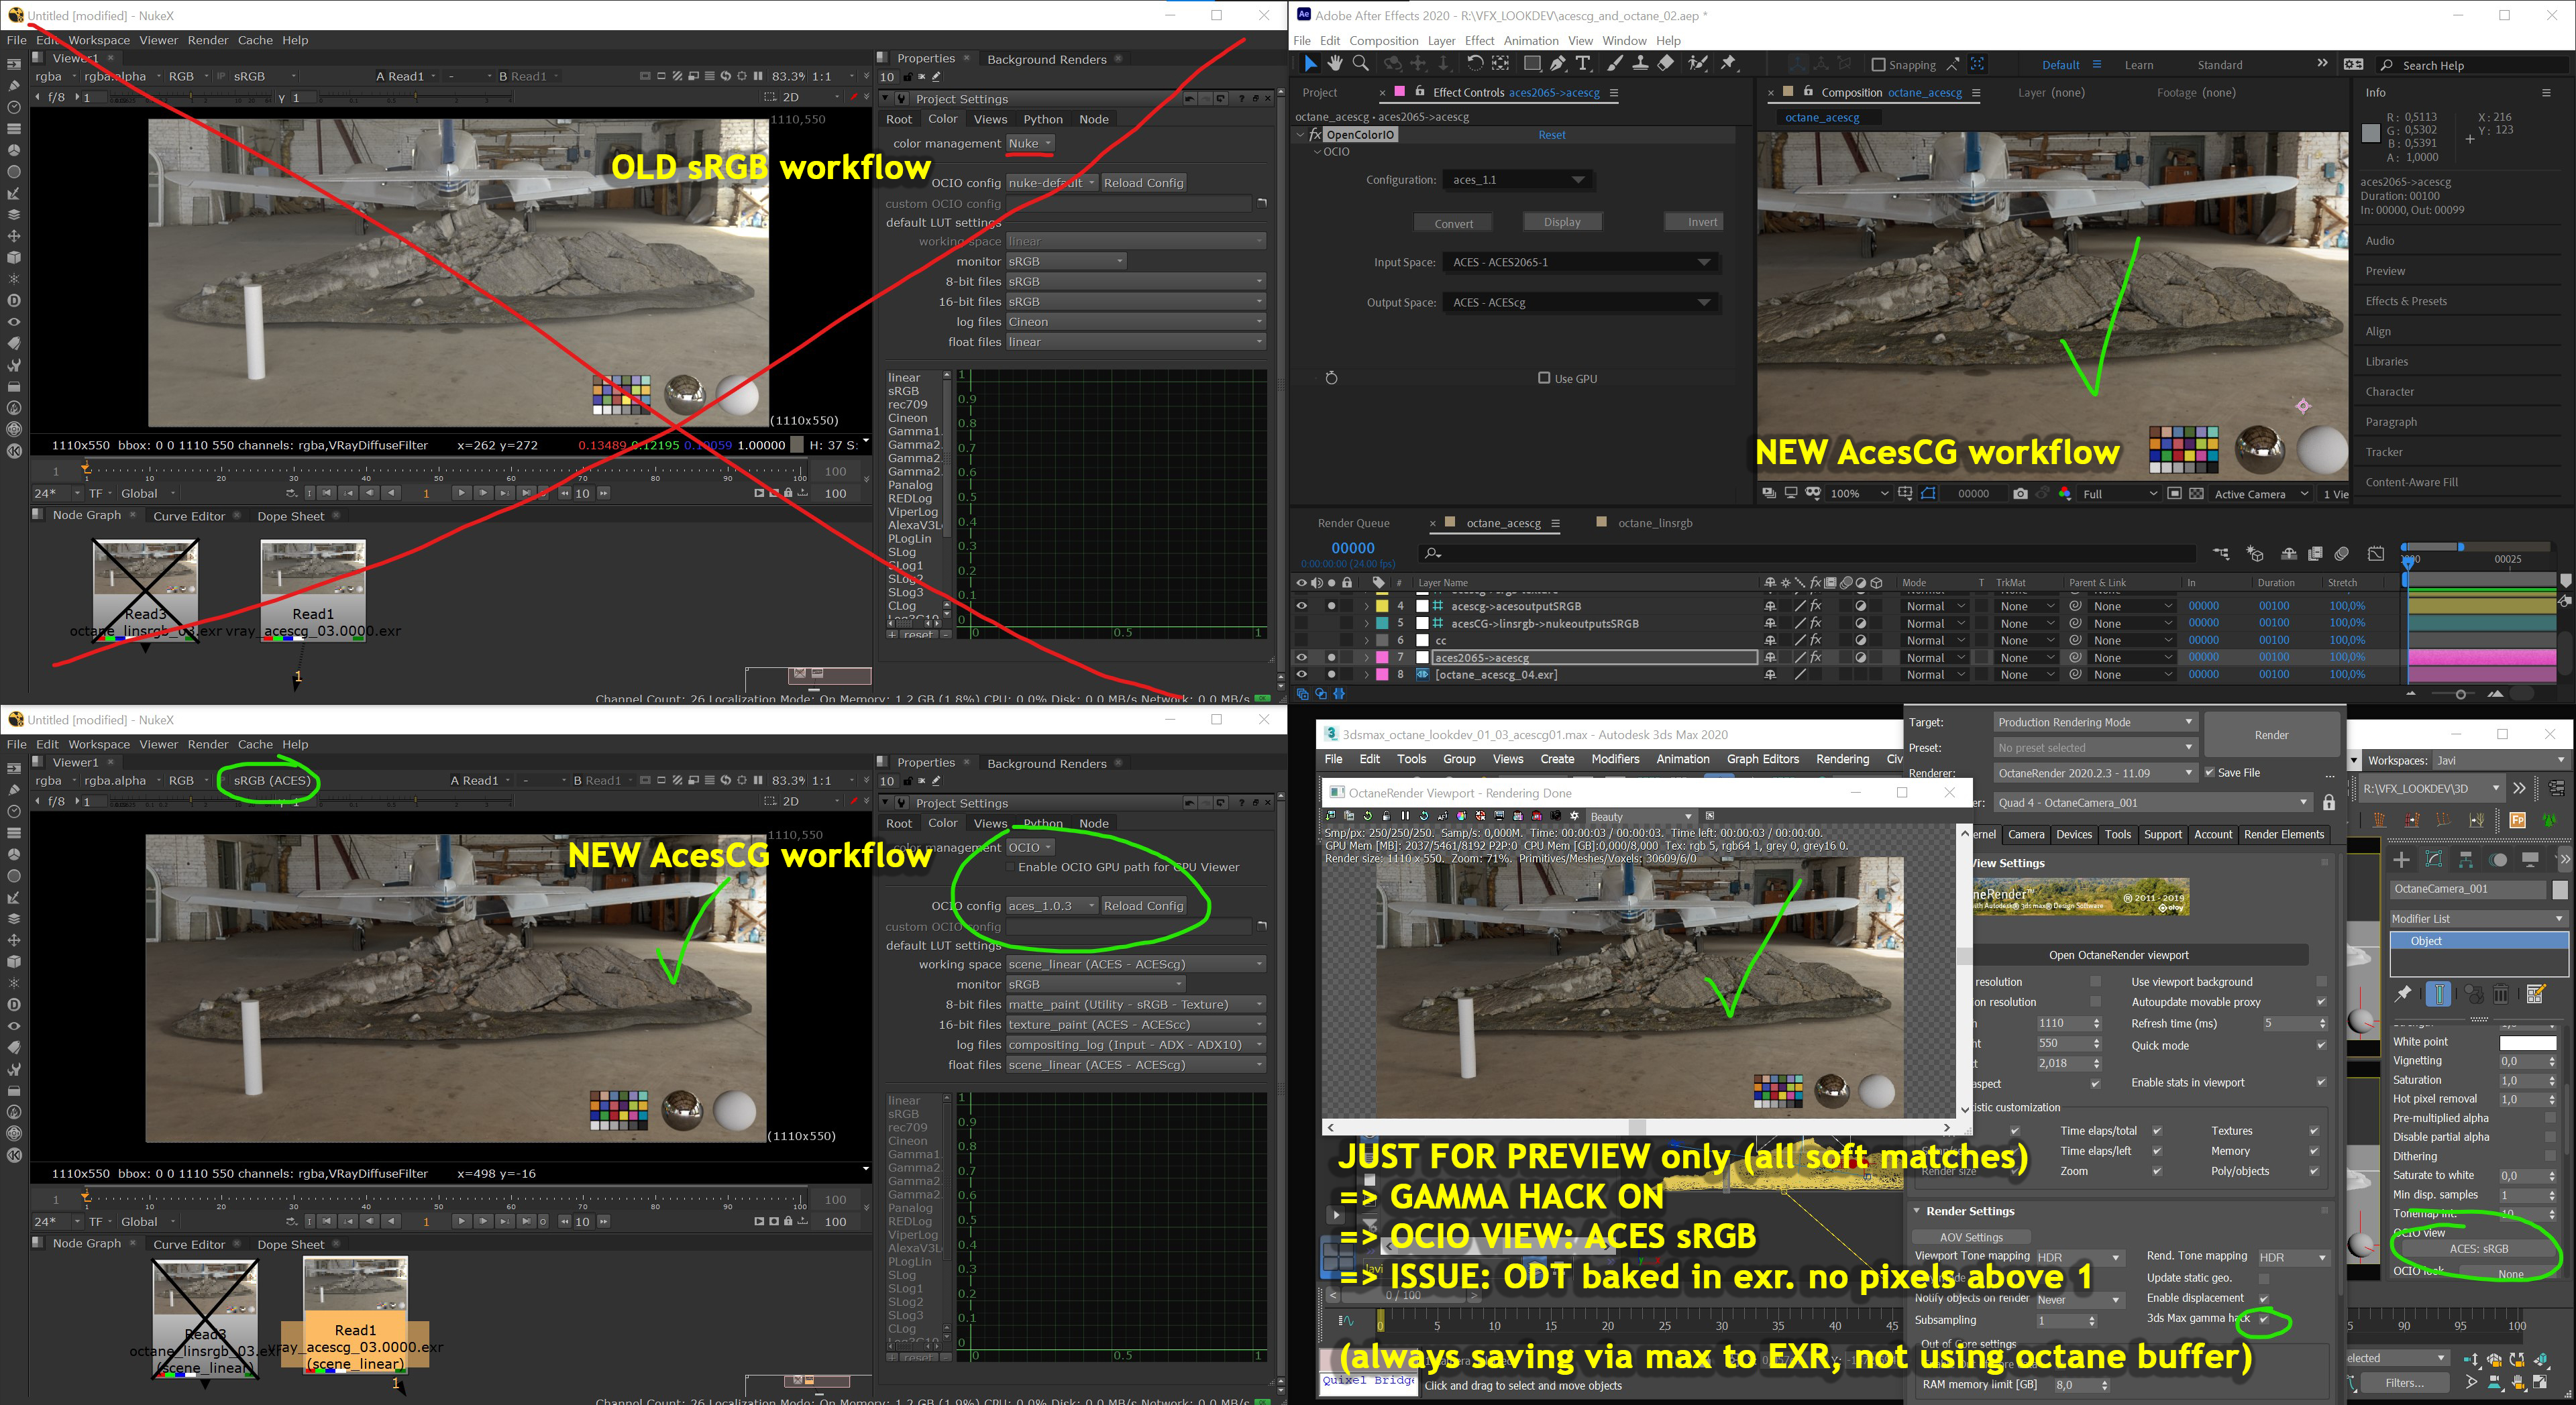Select the Rotation tool in After Effects
Image resolution: width=2576 pixels, height=1405 pixels.
[1475, 64]
